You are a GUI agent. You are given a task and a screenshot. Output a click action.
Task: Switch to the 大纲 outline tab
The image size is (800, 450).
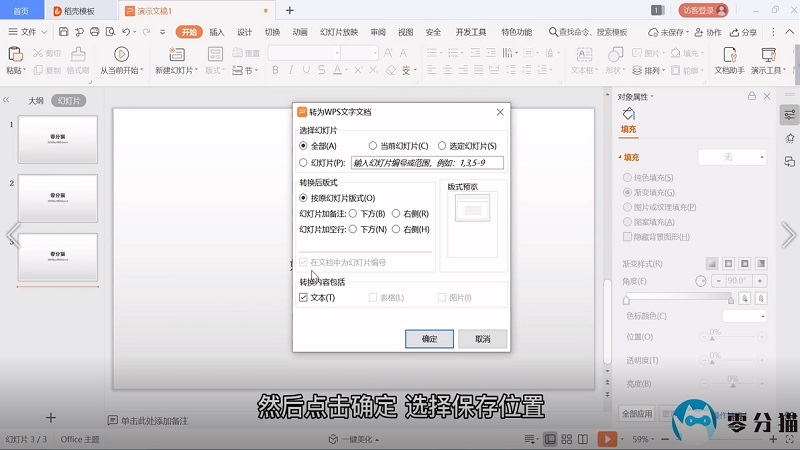(x=35, y=101)
